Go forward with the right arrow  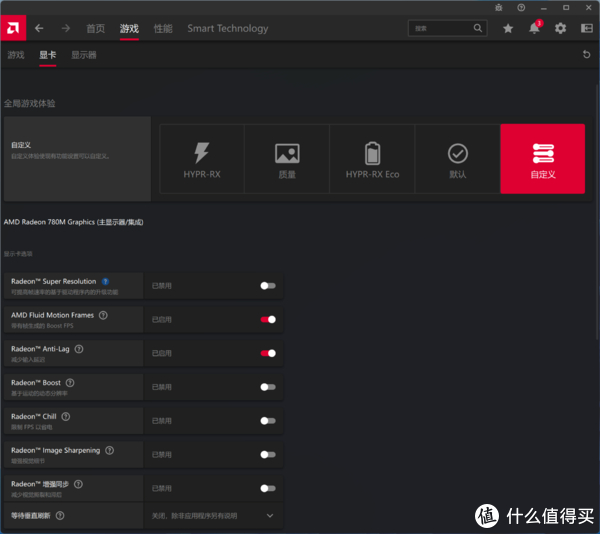coord(66,28)
